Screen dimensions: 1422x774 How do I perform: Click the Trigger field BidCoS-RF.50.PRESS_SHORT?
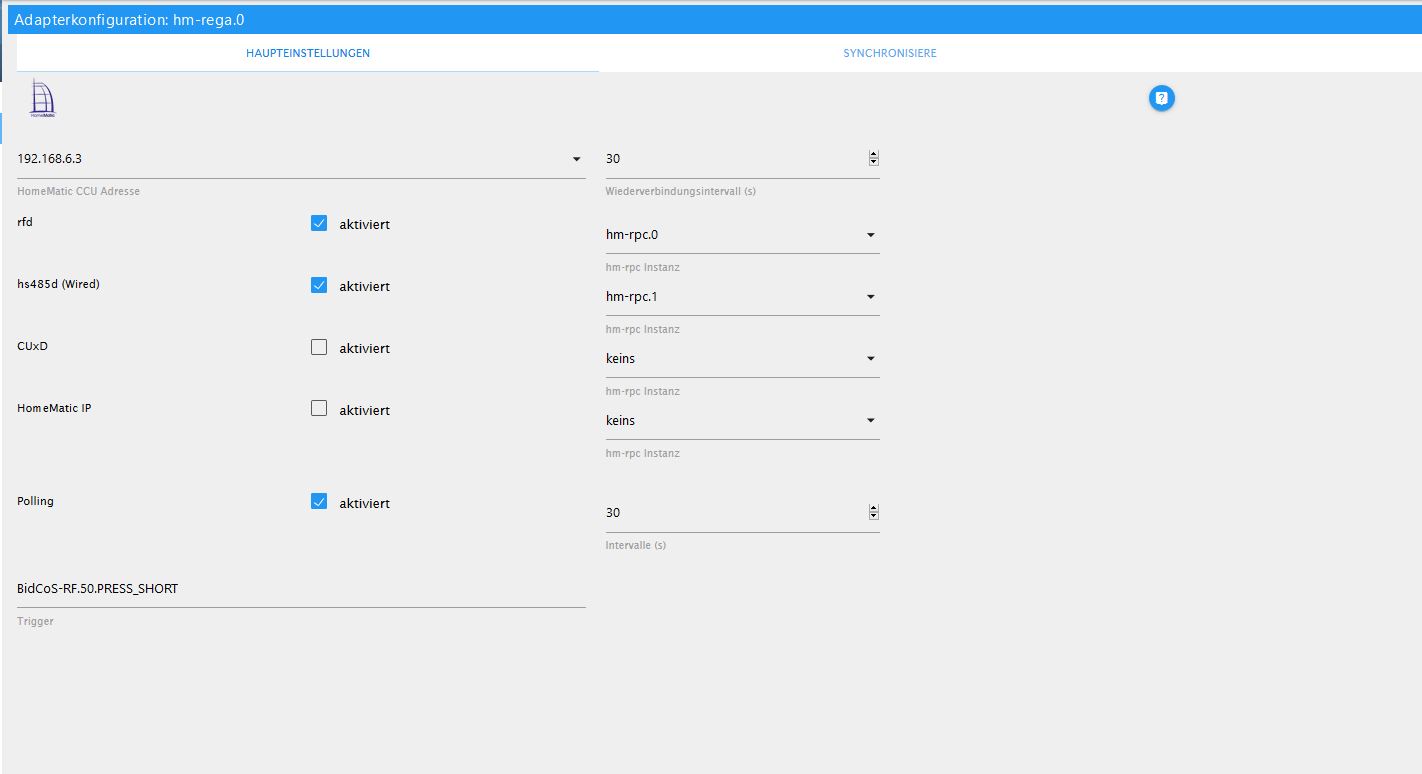pyautogui.click(x=301, y=589)
